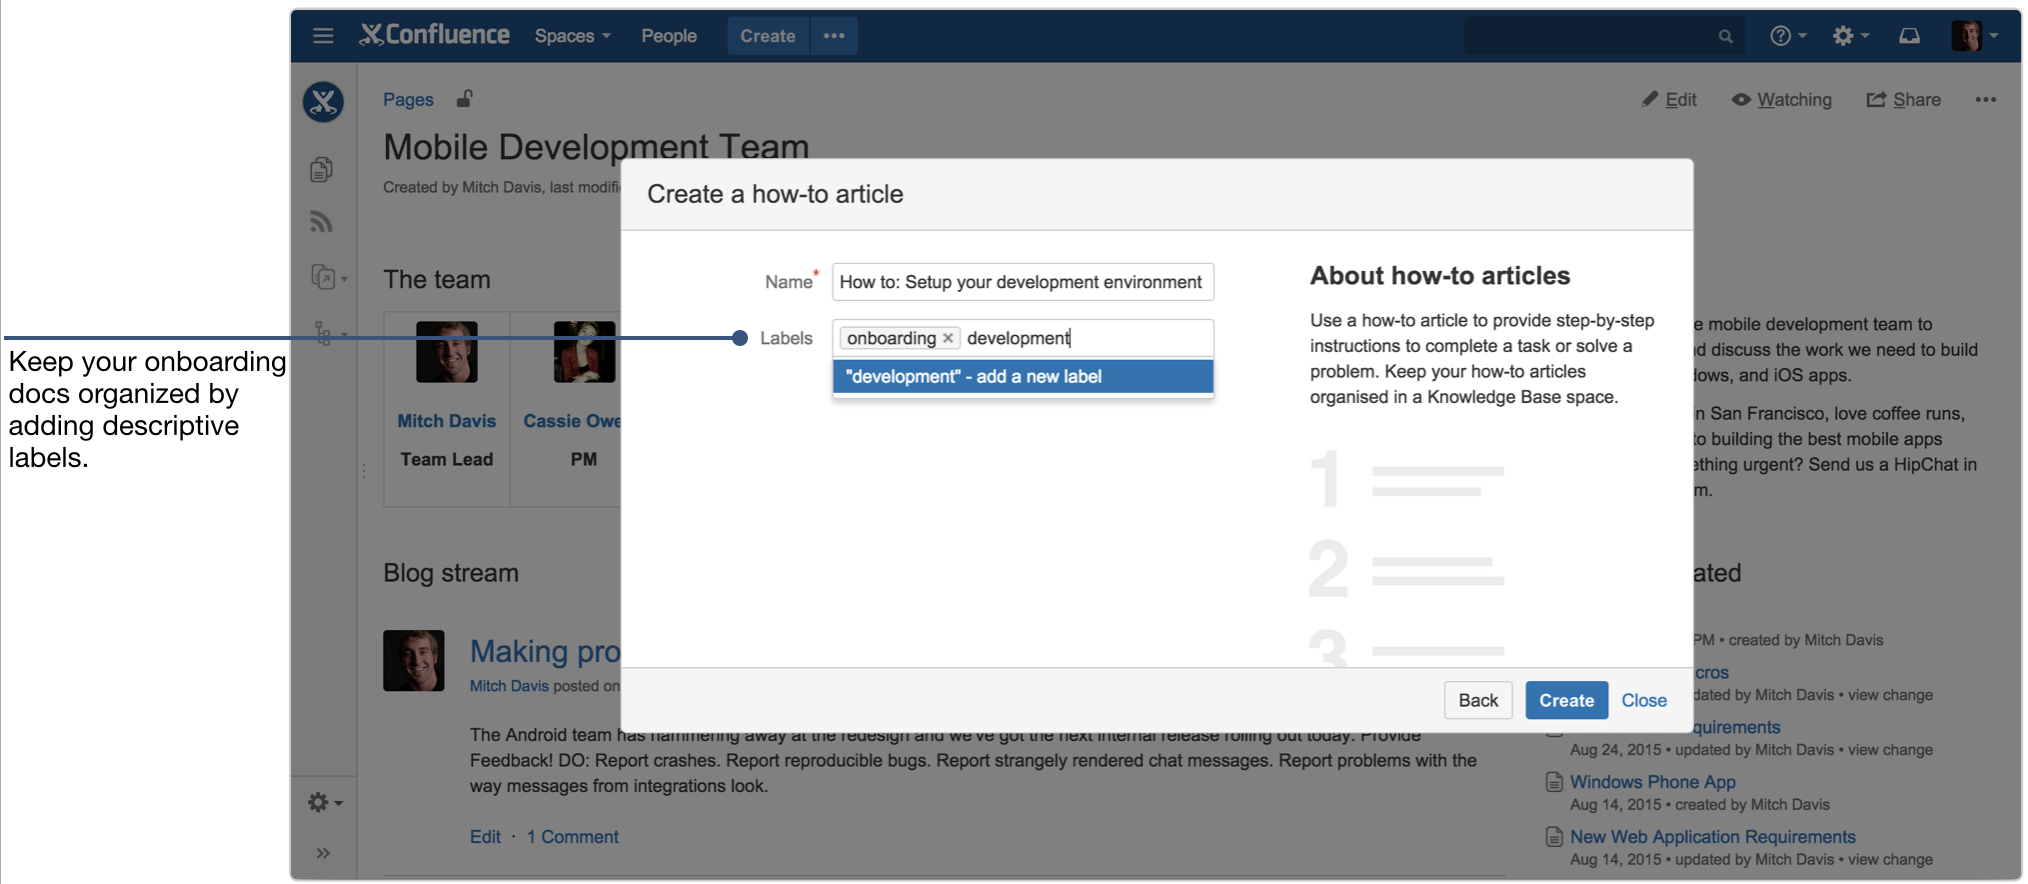
Task: Click the page restrictions unlock icon
Action: pyautogui.click(x=465, y=98)
